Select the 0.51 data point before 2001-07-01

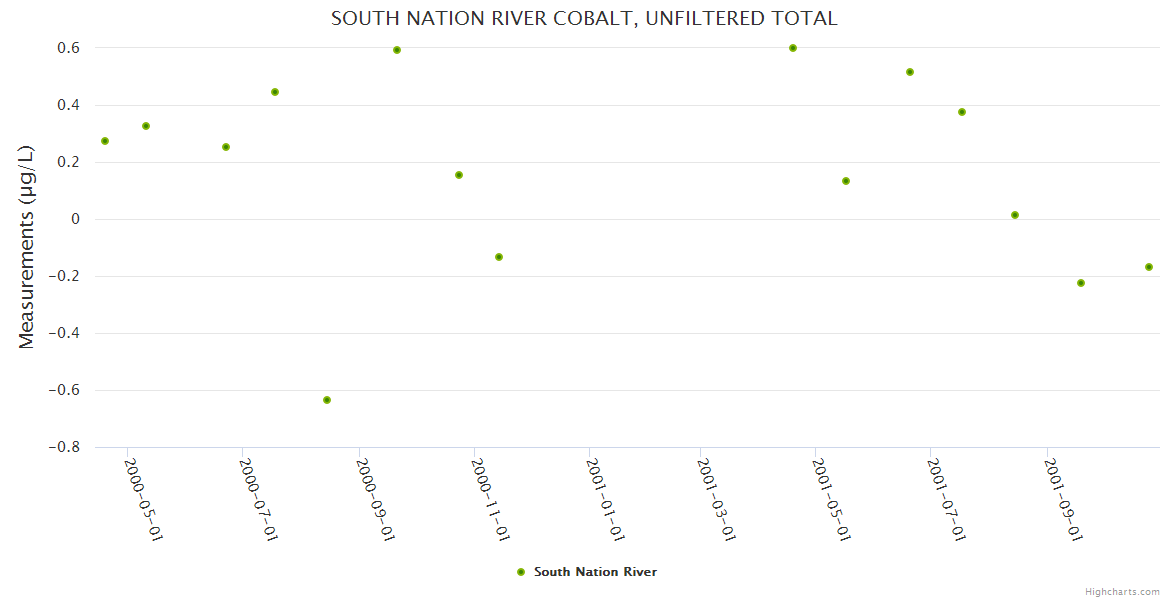[910, 72]
